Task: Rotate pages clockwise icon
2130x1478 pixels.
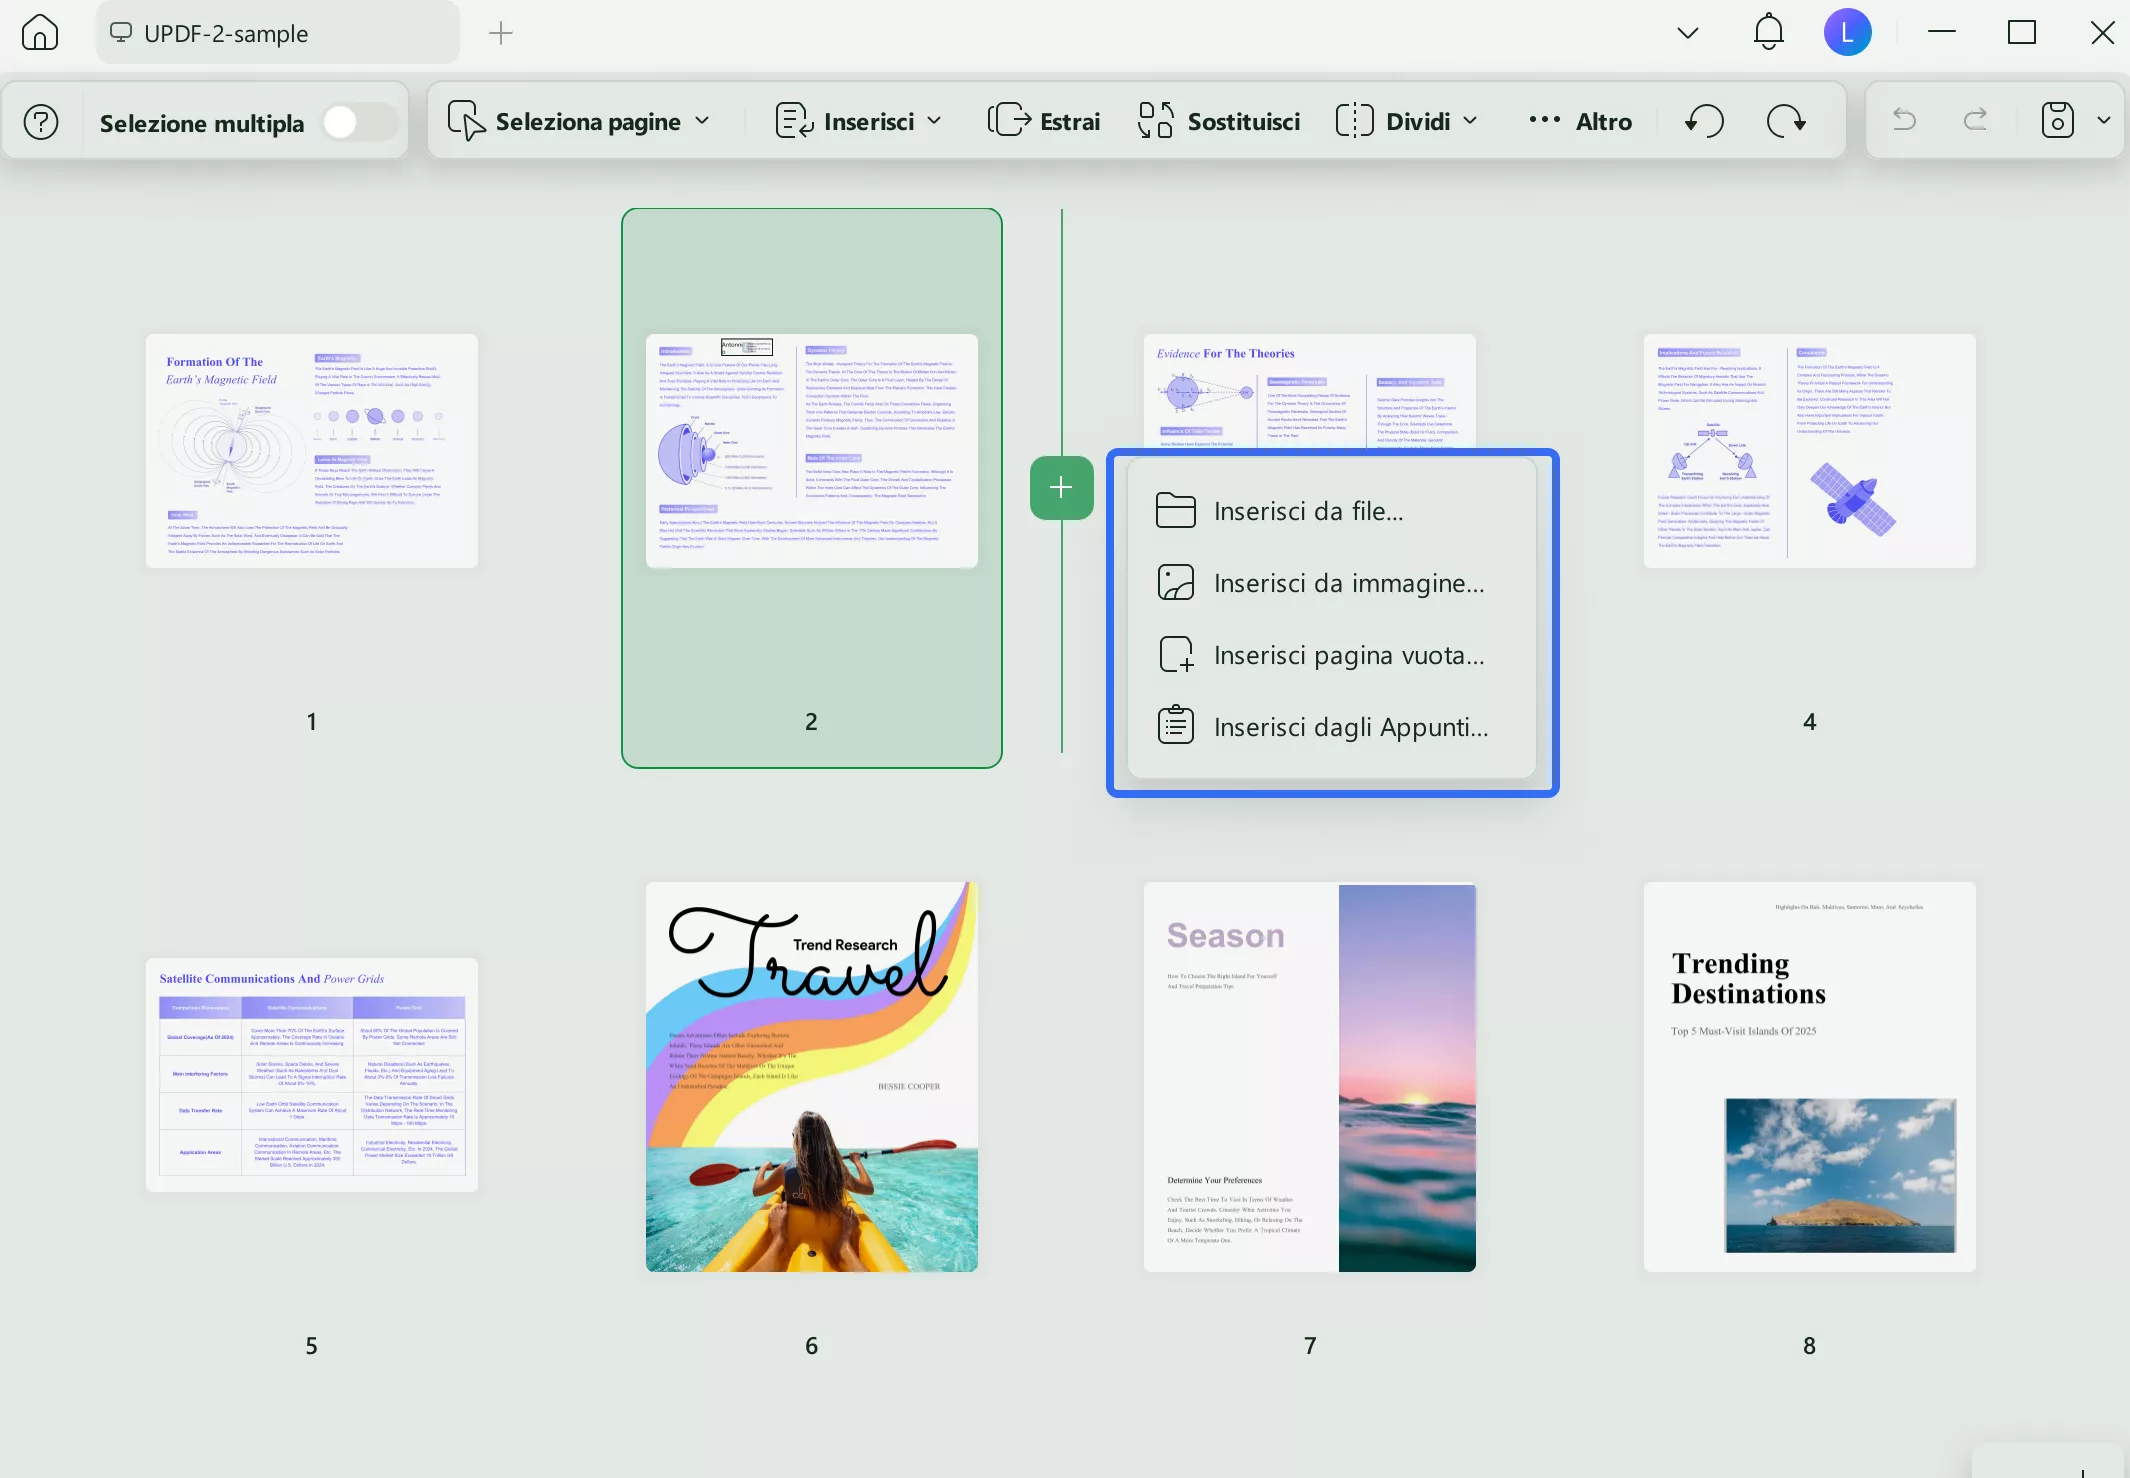Action: click(1786, 121)
